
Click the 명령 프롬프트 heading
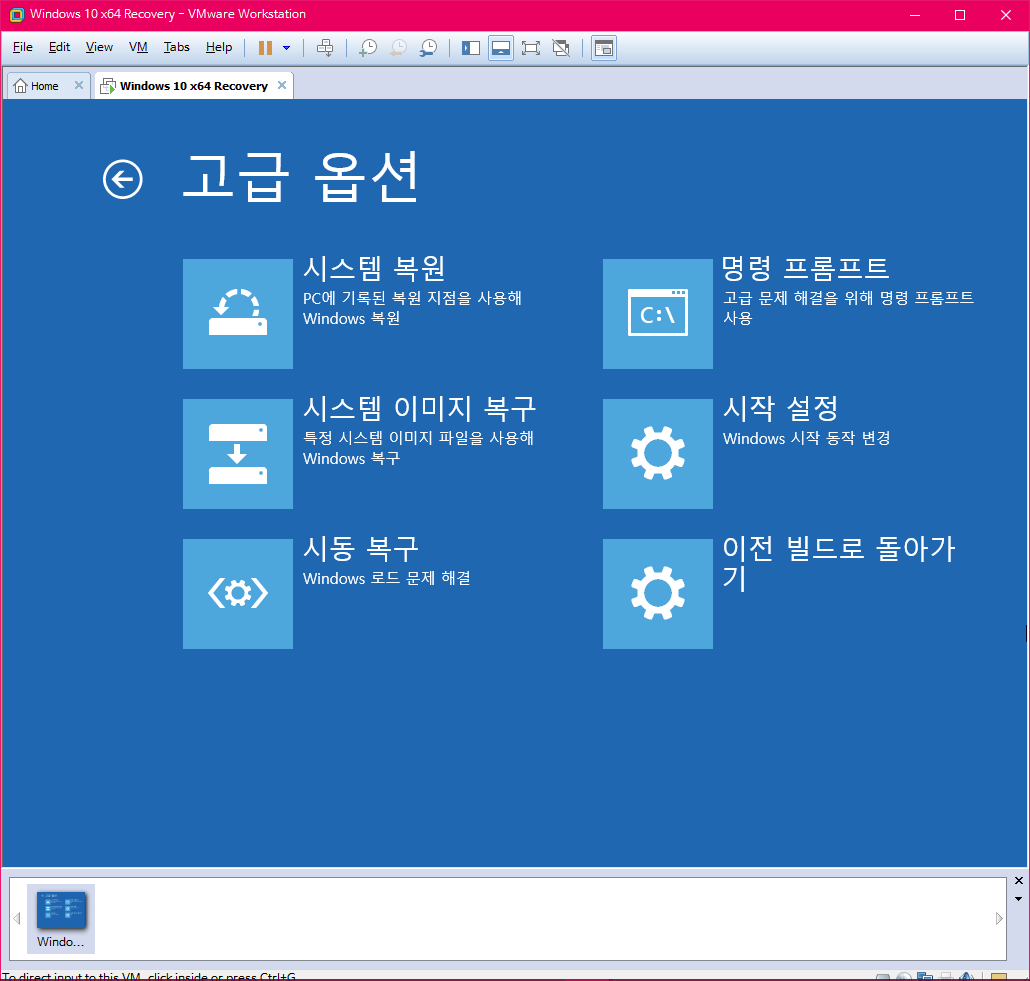(x=805, y=267)
